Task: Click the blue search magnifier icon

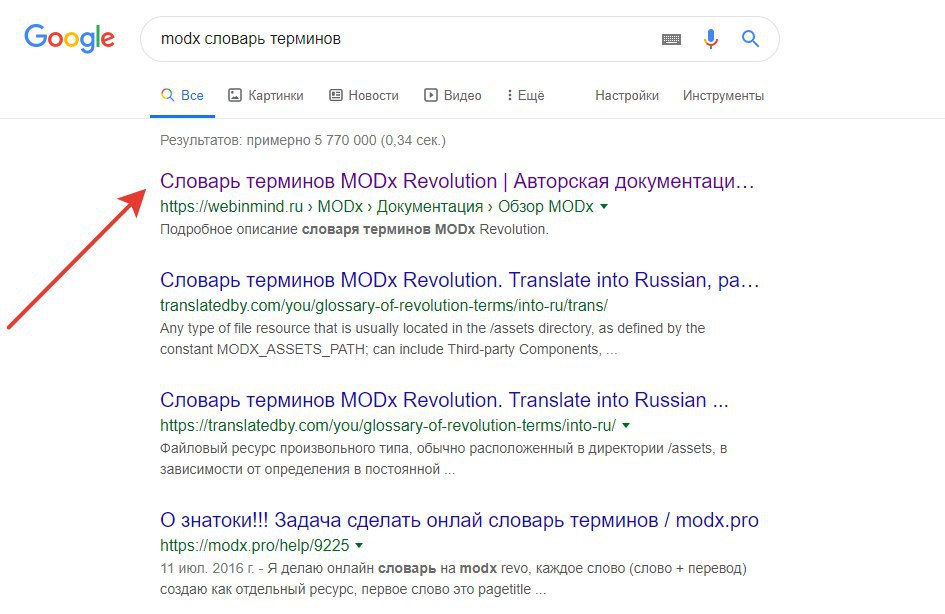Action: [750, 39]
